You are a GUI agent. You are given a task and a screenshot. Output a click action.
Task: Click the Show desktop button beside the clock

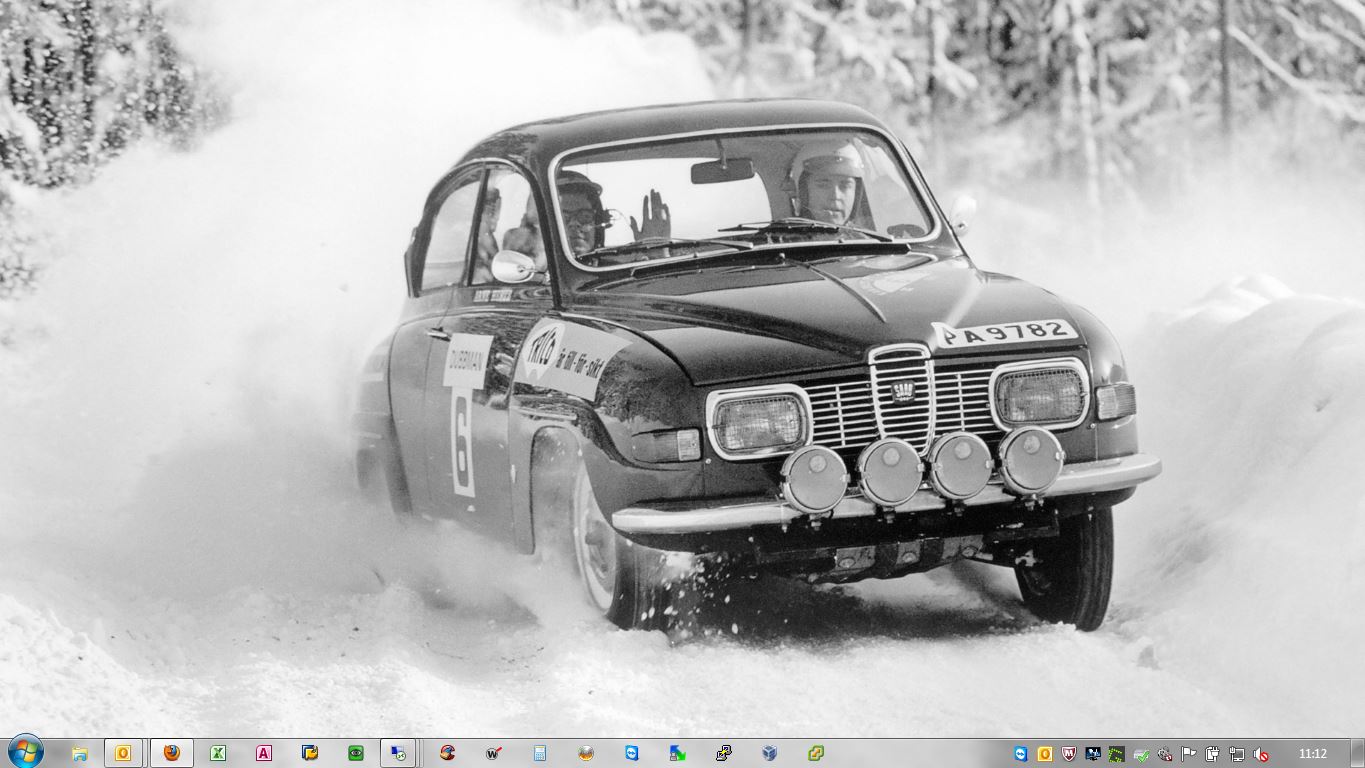1357,753
